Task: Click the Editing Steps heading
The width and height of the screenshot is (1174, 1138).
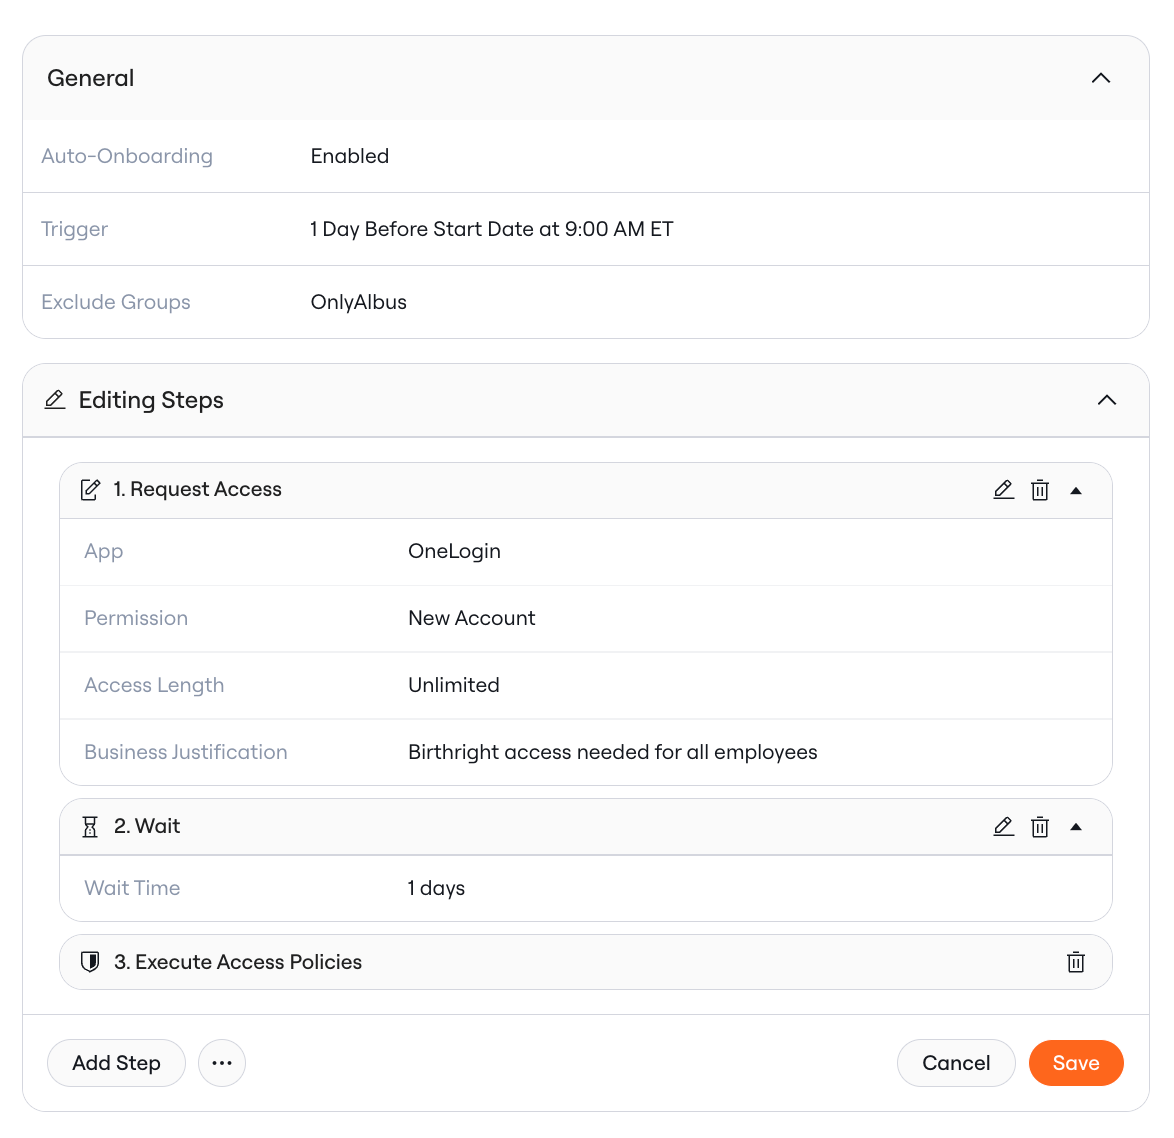Action: pos(151,400)
